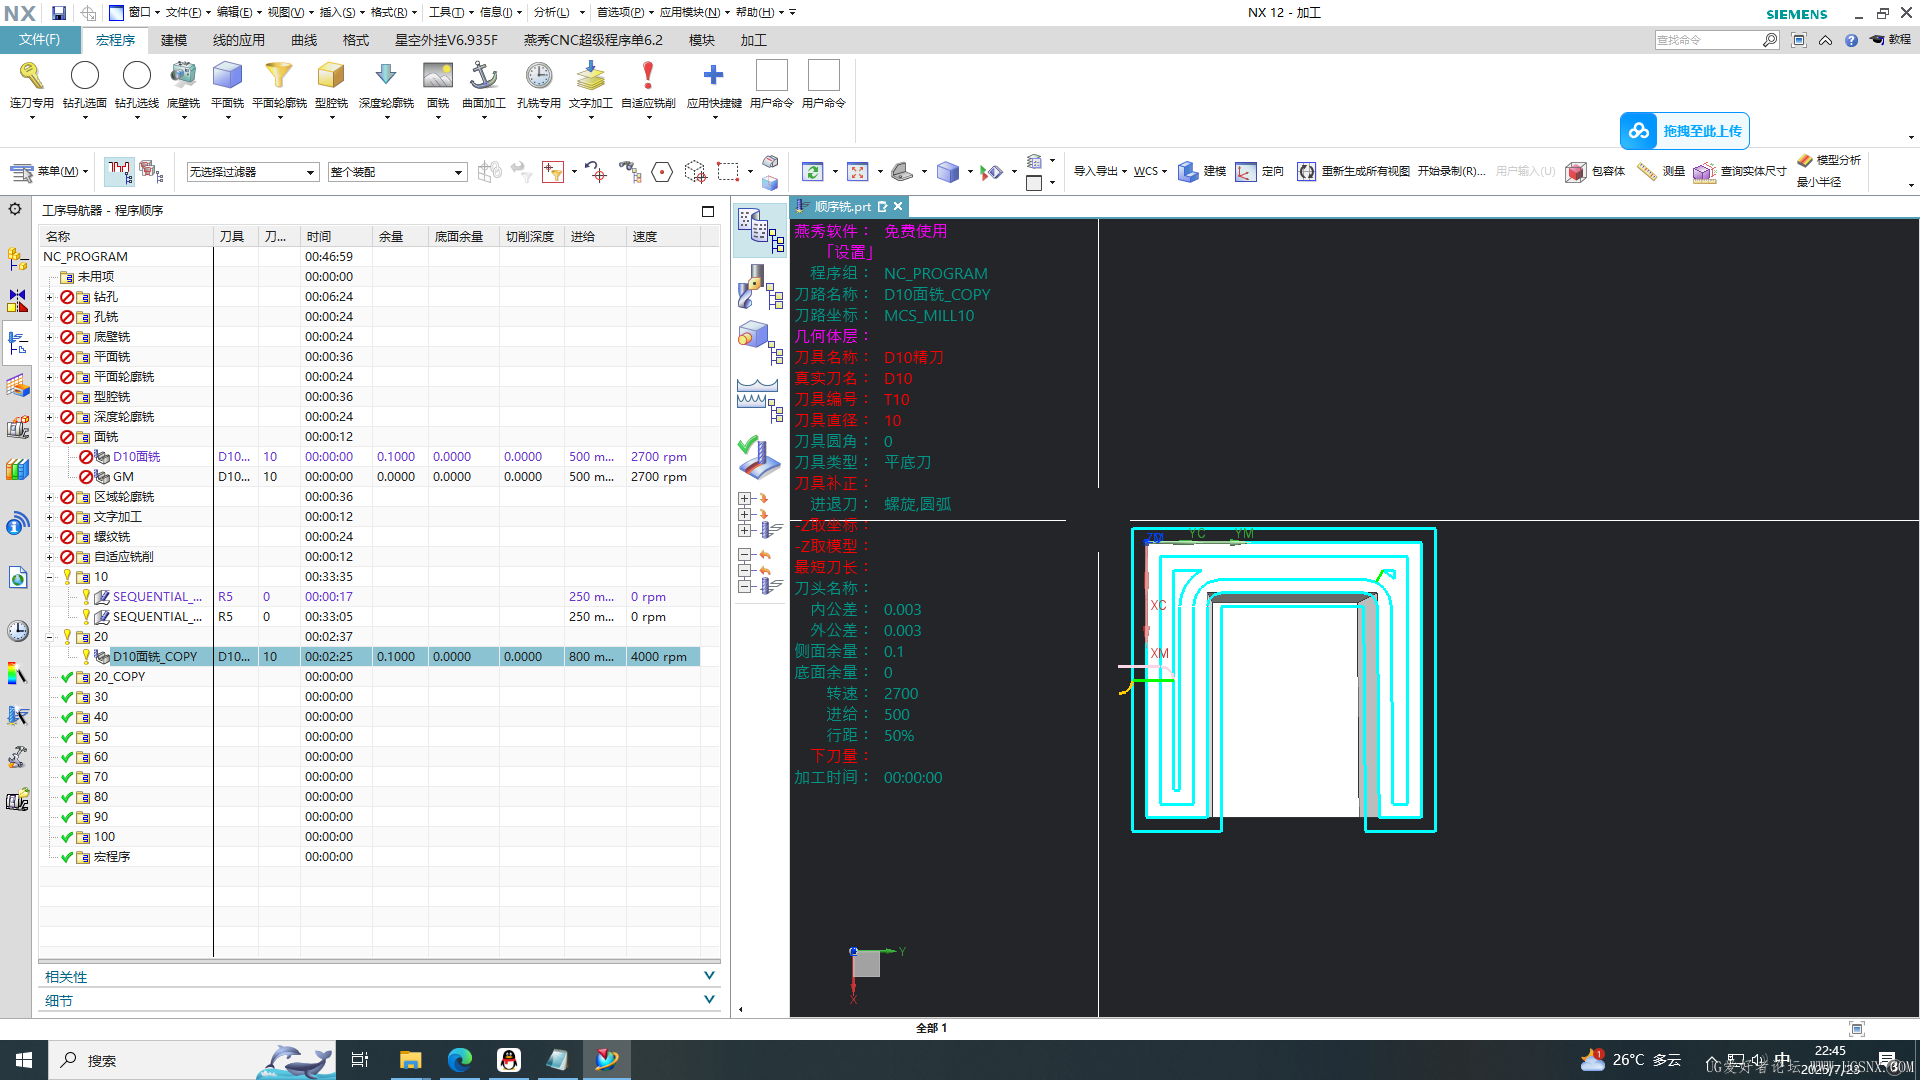Screen dimensions: 1920x1080
Task: Click the 孔铣专用 clock icon
Action: [x=539, y=76]
